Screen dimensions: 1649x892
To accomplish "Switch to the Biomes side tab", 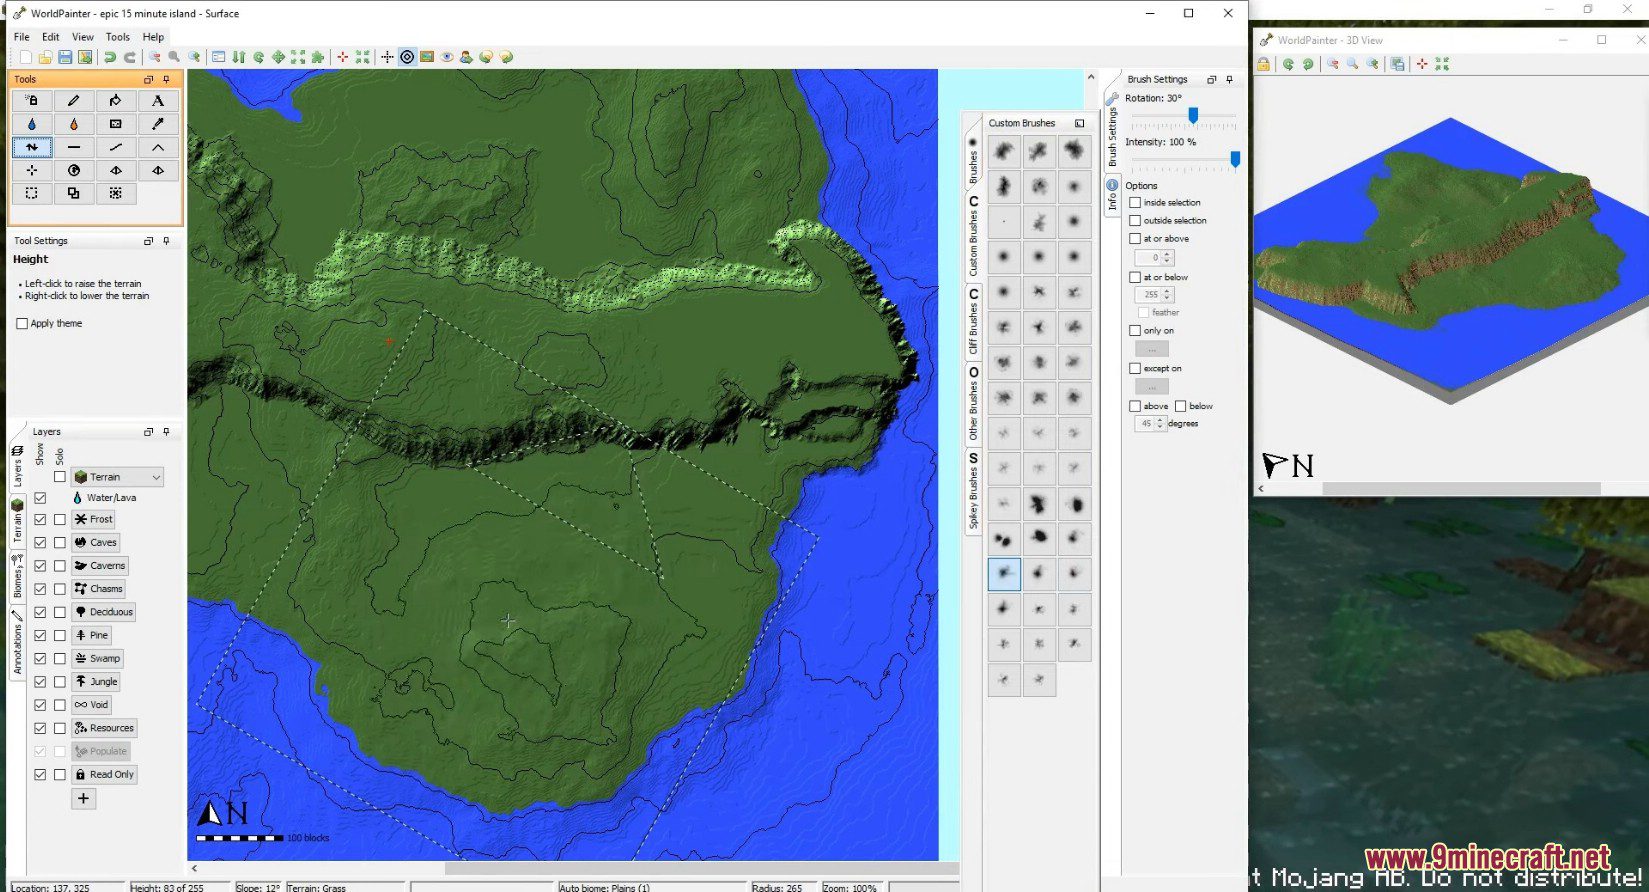I will coord(17,575).
